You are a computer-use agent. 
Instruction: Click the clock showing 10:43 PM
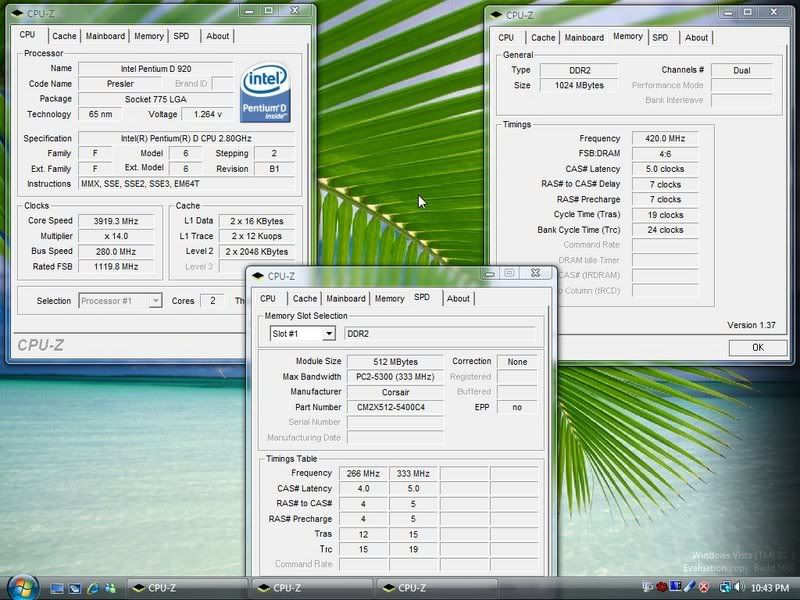pos(770,585)
